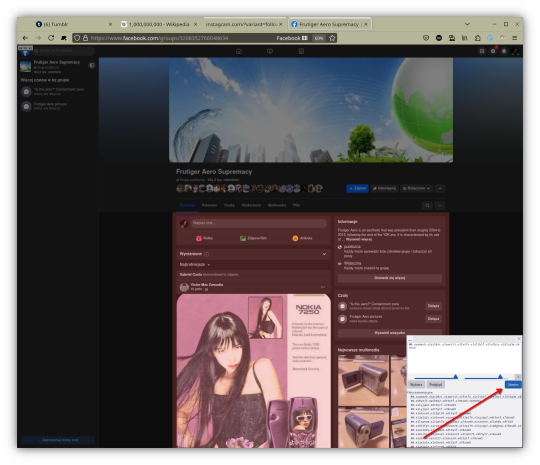Screen dimensions: 540x465
Task: Open Firefox hamburger application menu
Action: [x=515, y=38]
